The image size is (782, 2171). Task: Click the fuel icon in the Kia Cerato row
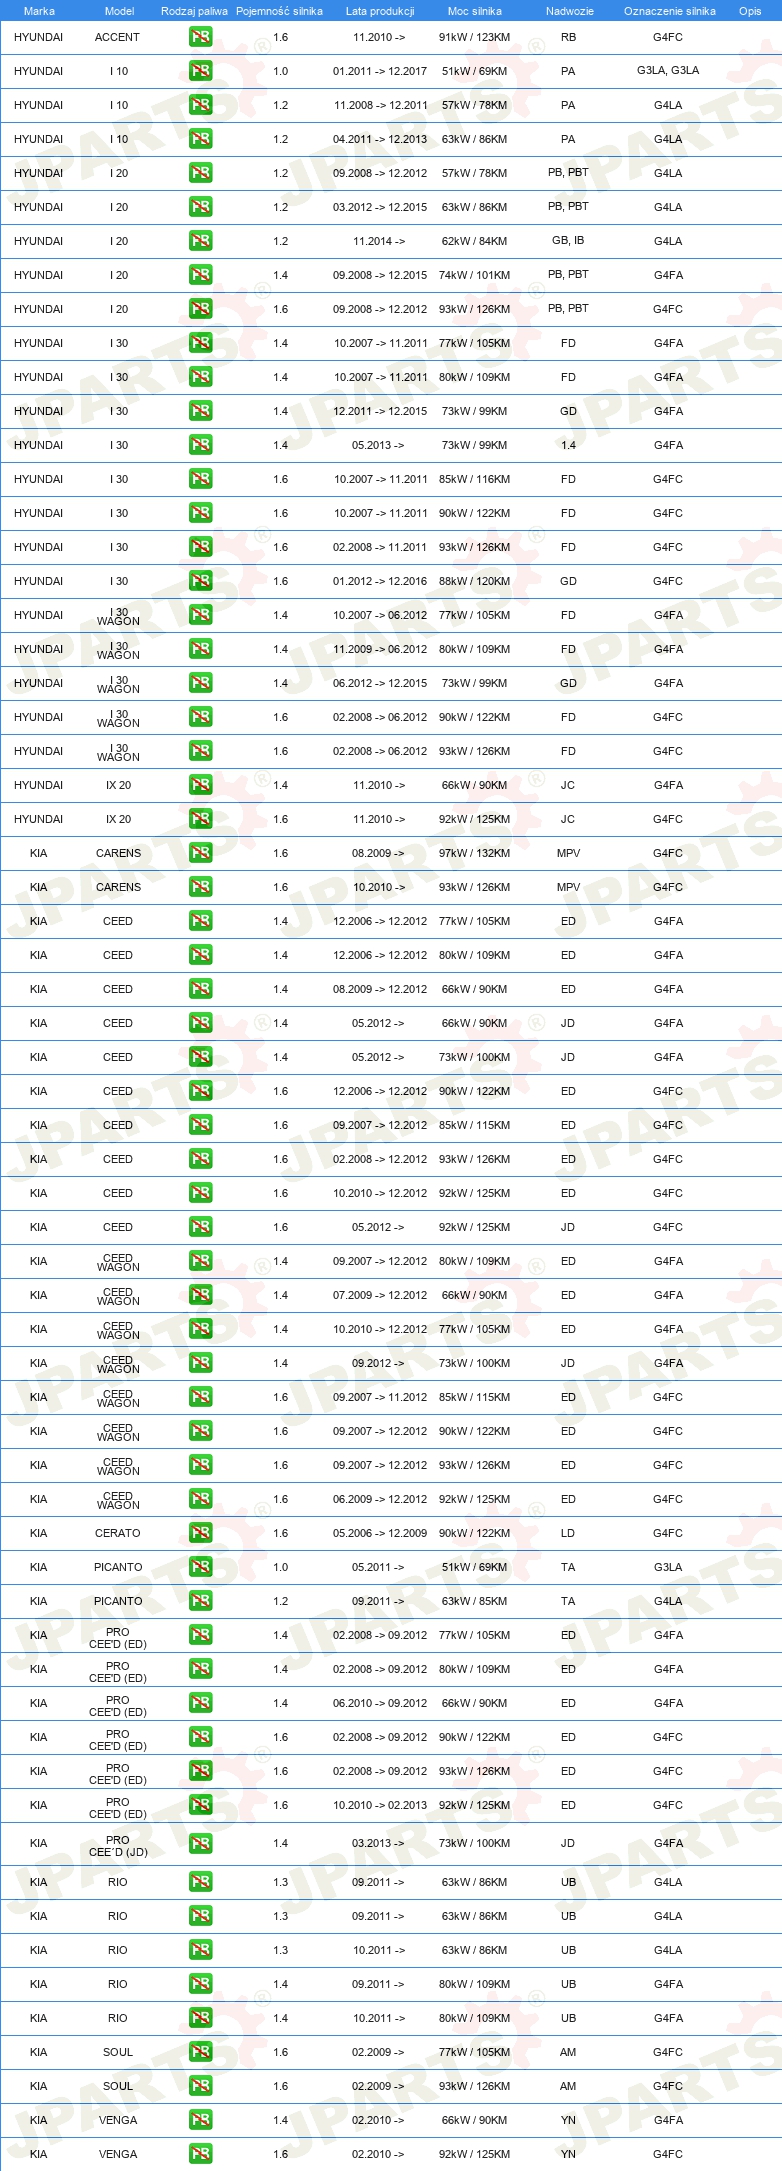(200, 1533)
